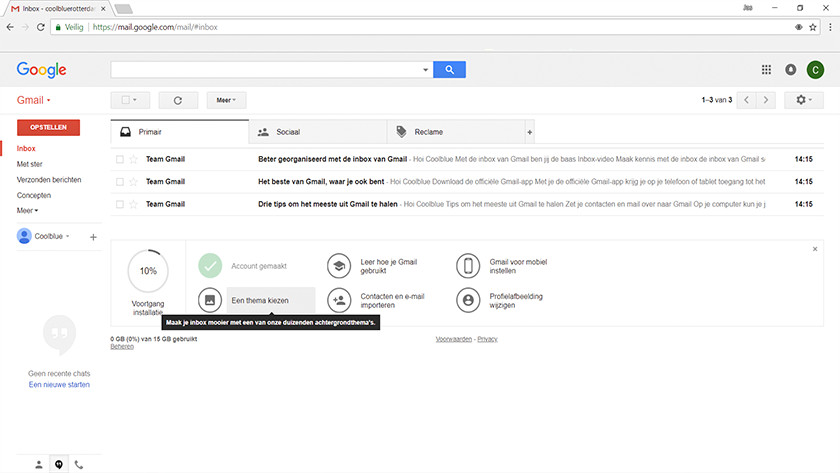Switch to the Sociaal tab
Image resolution: width=840 pixels, height=473 pixels.
pos(317,132)
